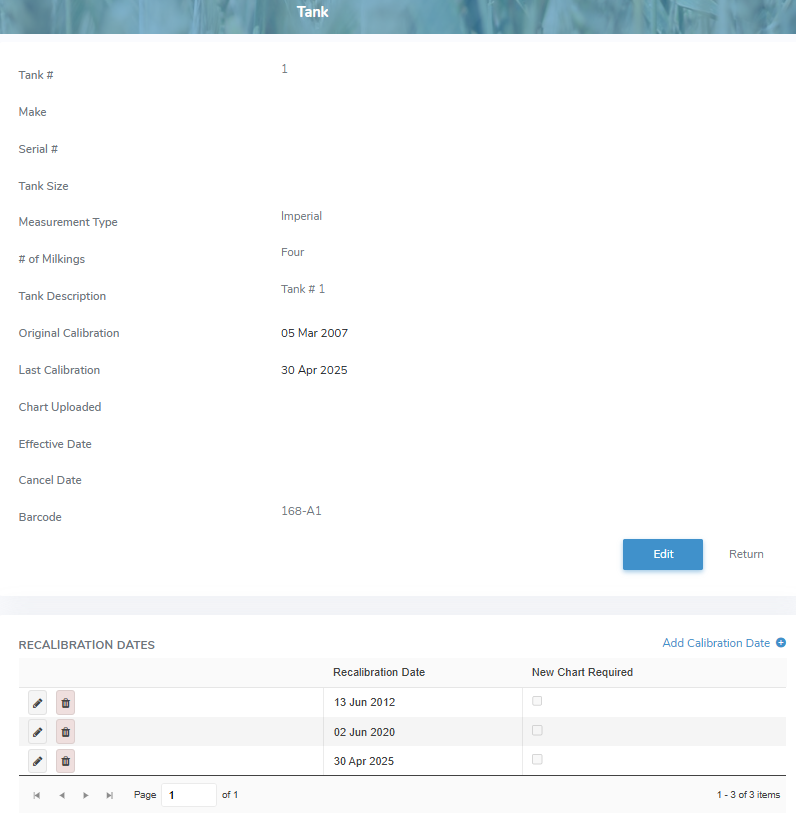Viewport: 796px width, 821px height.
Task: Sort by the Recalibration Date column header
Action: click(x=379, y=672)
